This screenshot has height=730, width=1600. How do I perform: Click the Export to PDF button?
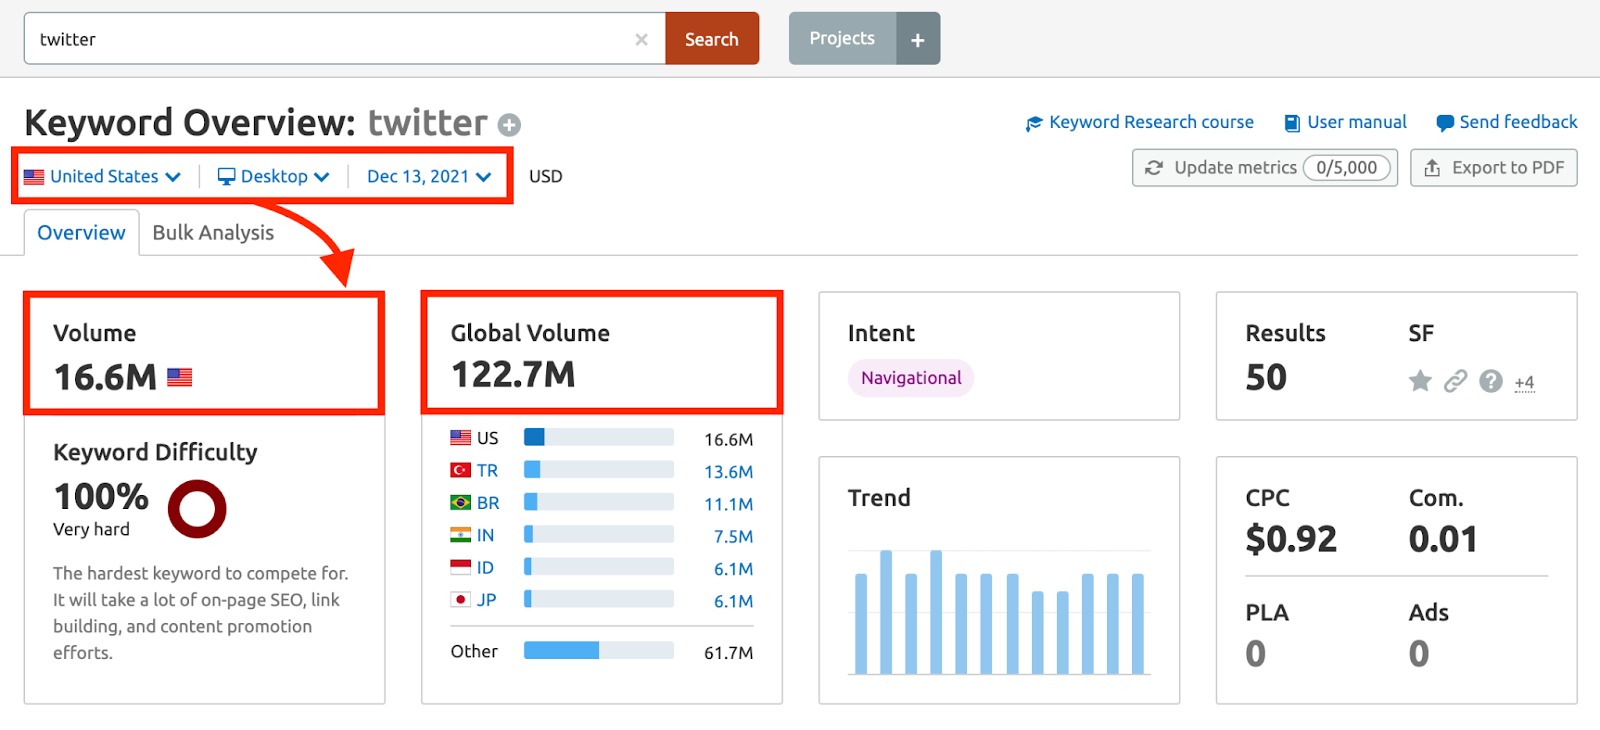1494,168
